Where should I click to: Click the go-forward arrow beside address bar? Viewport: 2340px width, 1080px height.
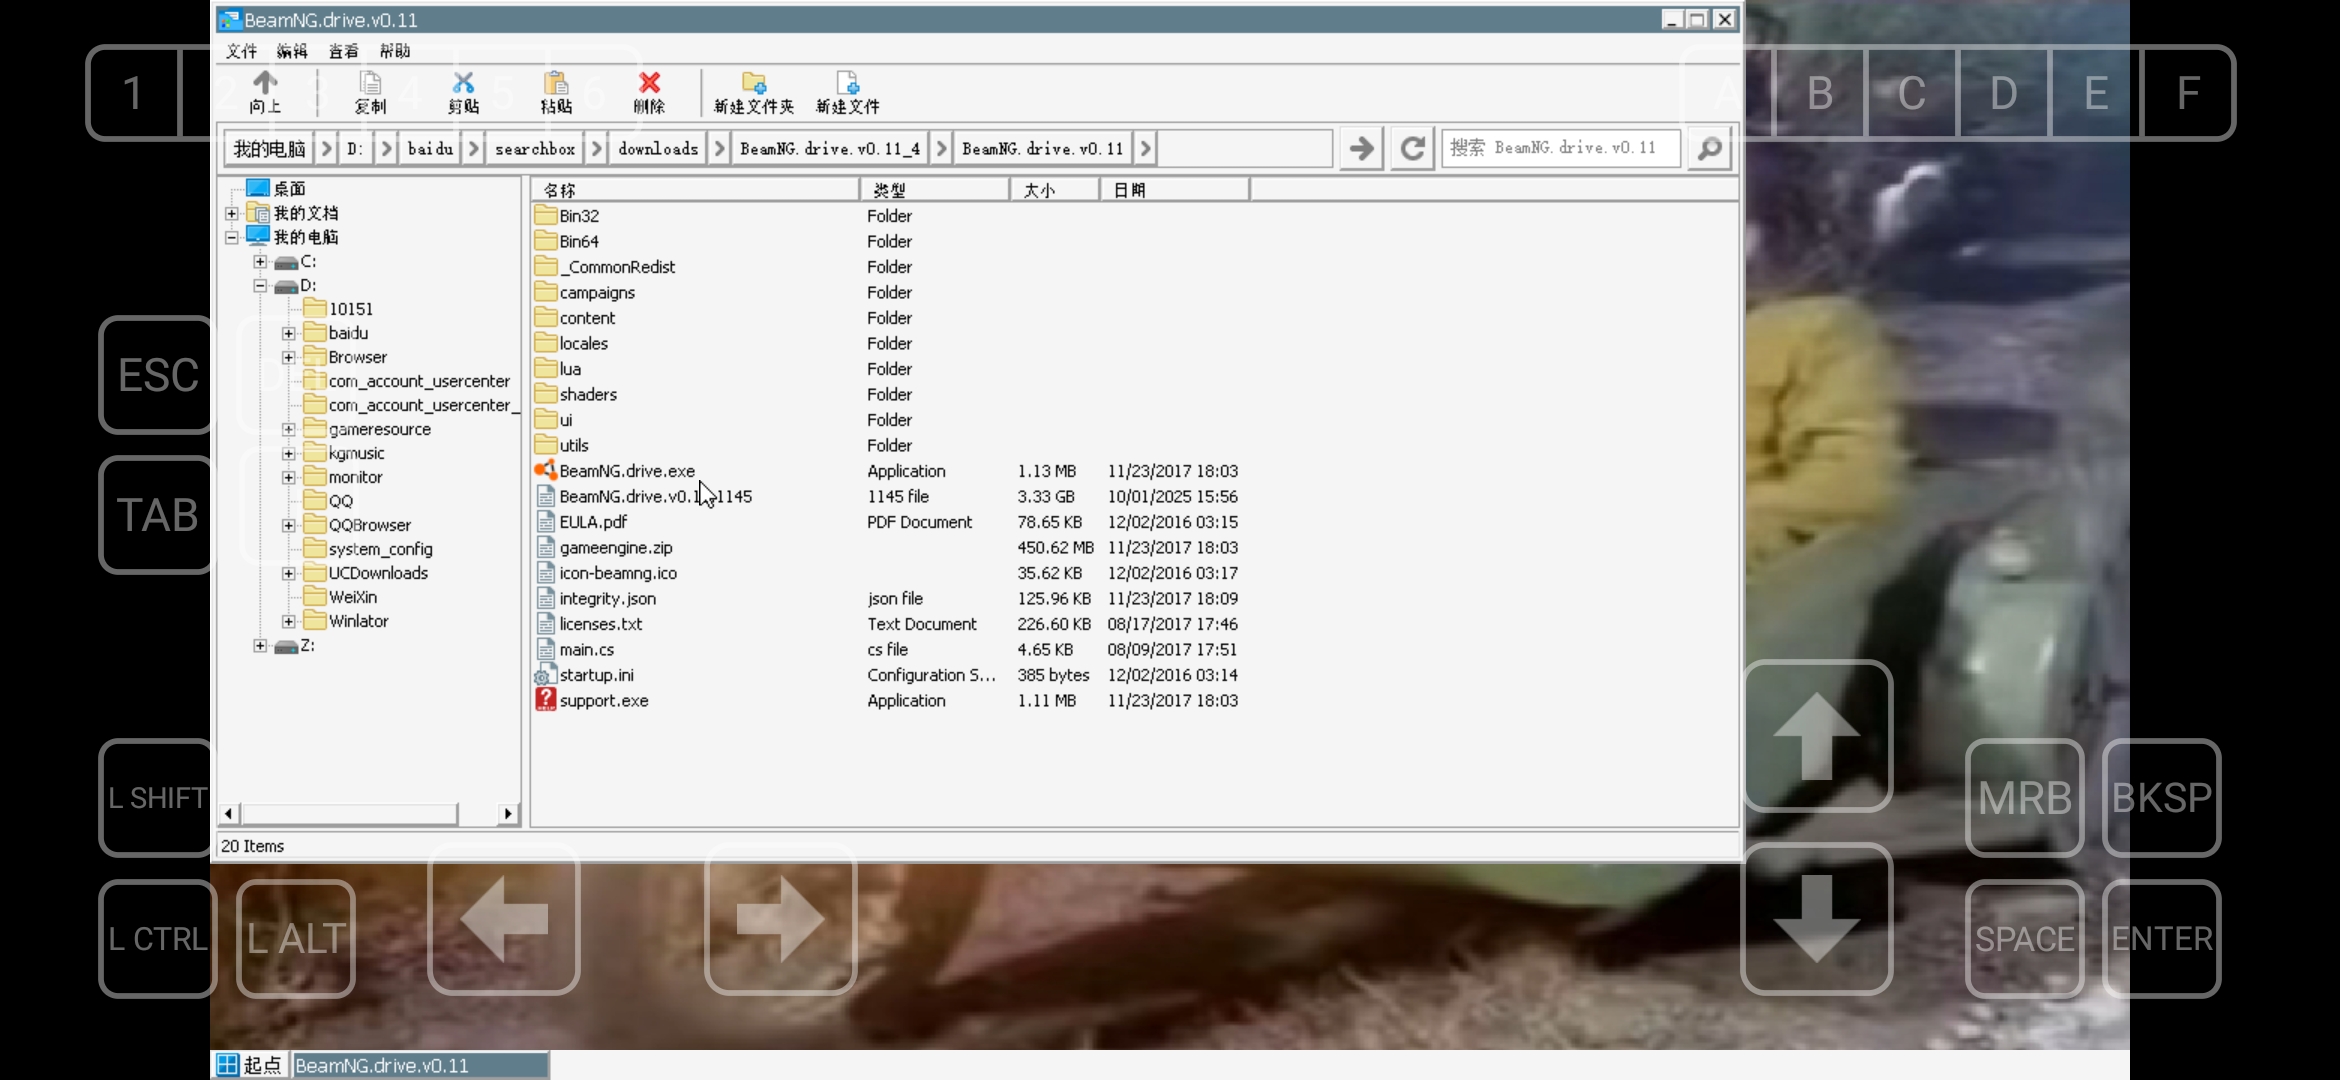pyautogui.click(x=1361, y=149)
